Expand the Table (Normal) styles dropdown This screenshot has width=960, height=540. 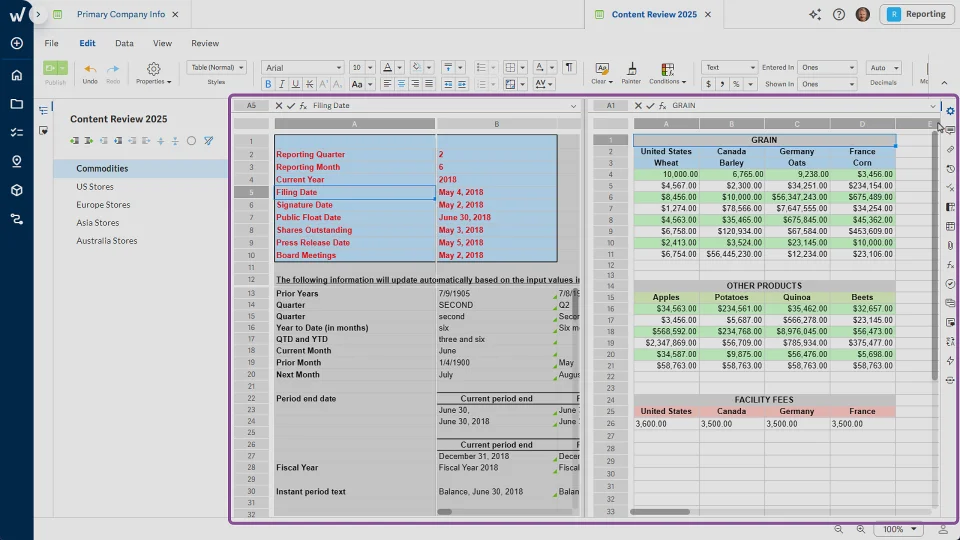coord(215,68)
